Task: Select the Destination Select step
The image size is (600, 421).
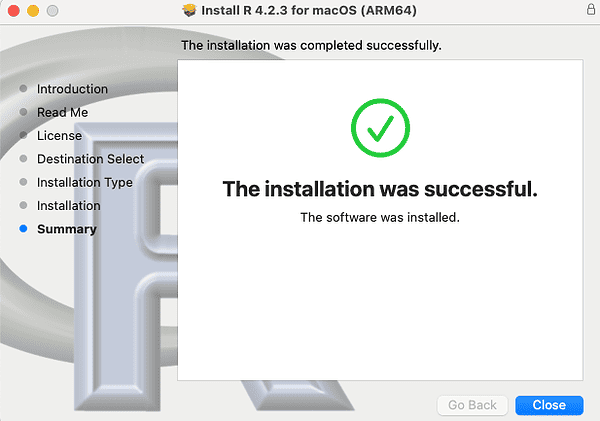Action: 90,159
